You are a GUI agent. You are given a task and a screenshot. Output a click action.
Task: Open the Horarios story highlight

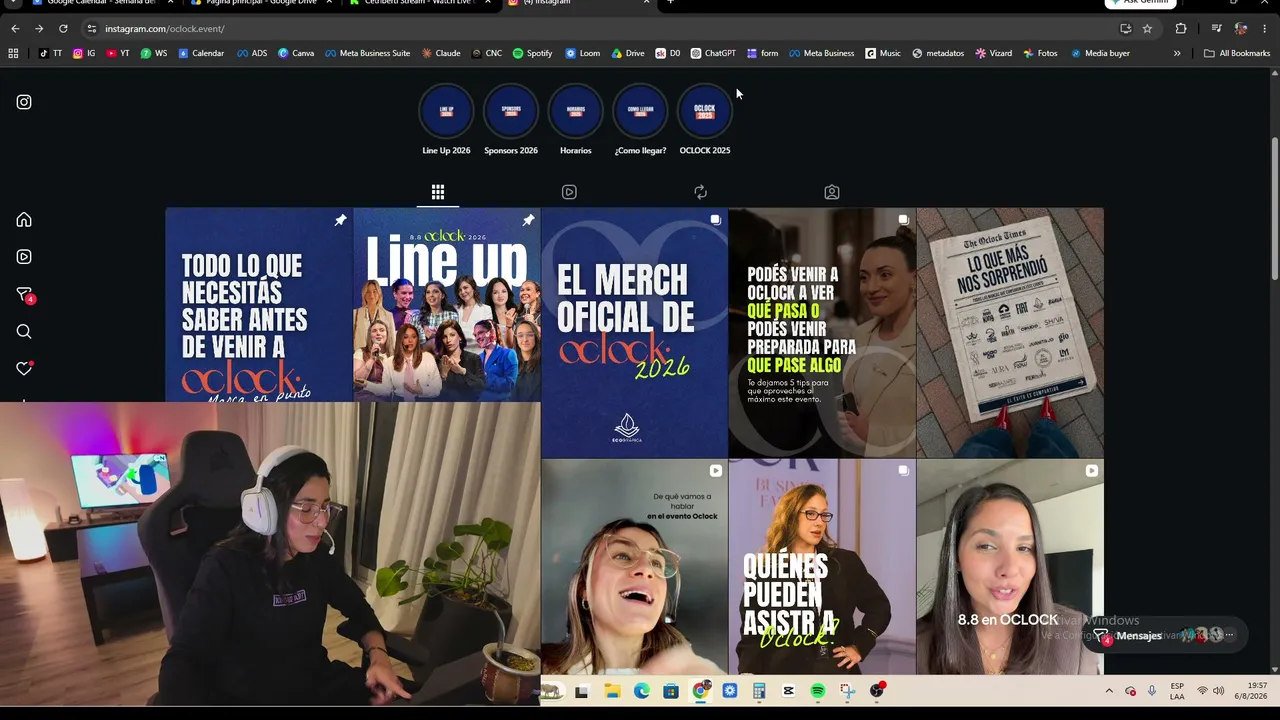(576, 112)
